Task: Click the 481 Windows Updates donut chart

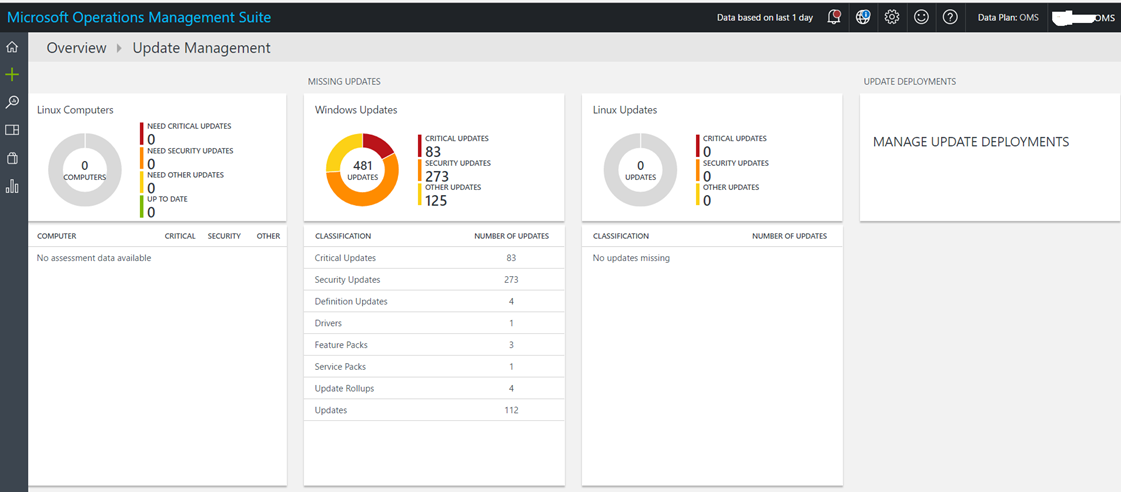Action: tap(362, 169)
